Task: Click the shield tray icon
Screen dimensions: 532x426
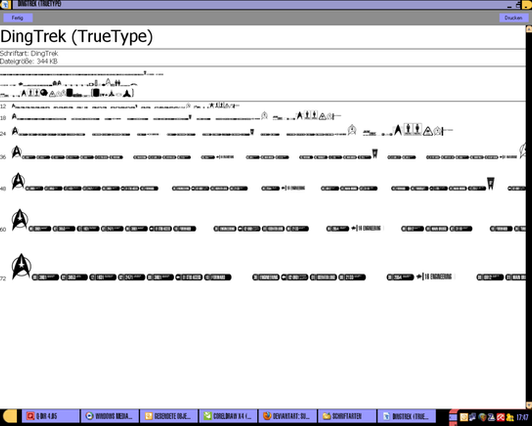Action: coord(482,417)
